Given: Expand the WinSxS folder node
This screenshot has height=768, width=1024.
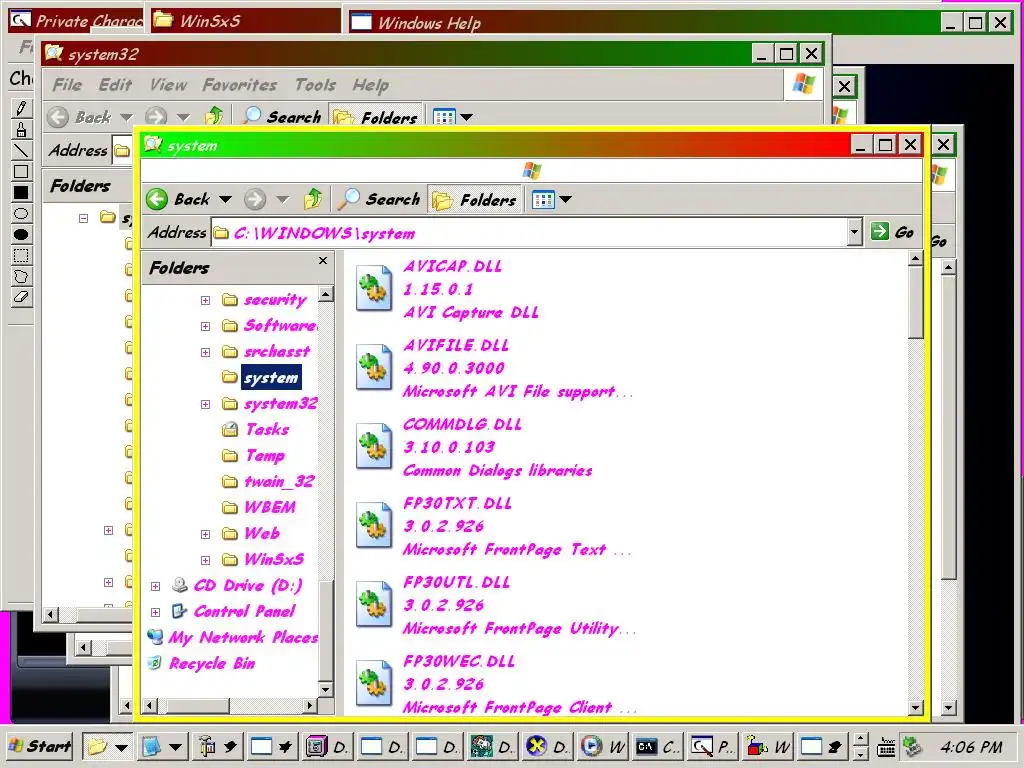Looking at the screenshot, I should (205, 560).
